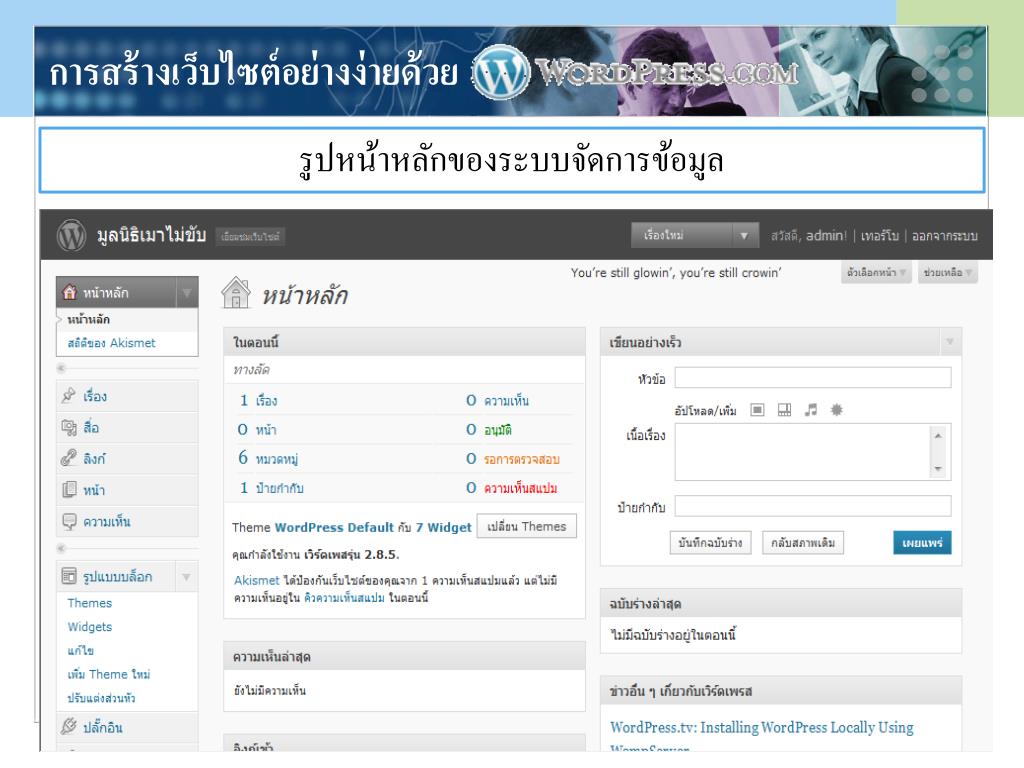This screenshot has height=768, width=1024.
Task: Click the หัวข้อ title input field
Action: tap(813, 377)
